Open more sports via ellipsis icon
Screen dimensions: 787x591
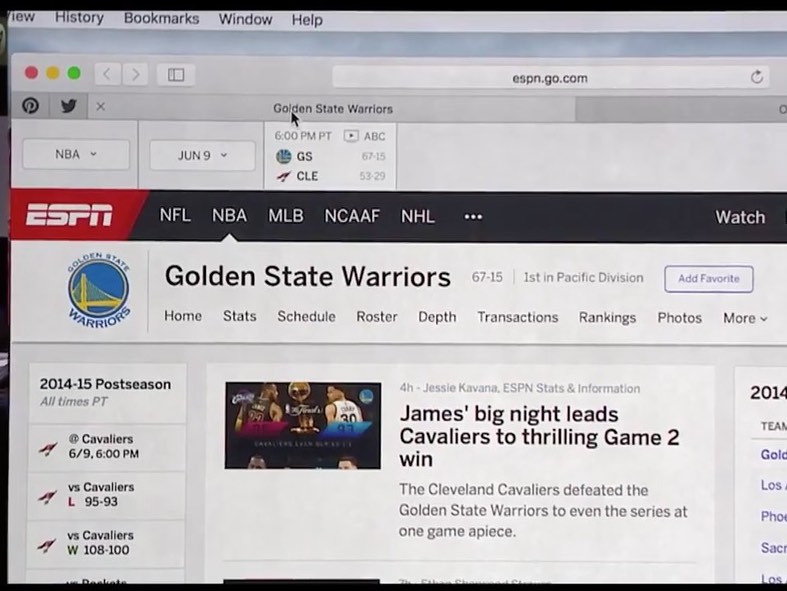pos(473,217)
